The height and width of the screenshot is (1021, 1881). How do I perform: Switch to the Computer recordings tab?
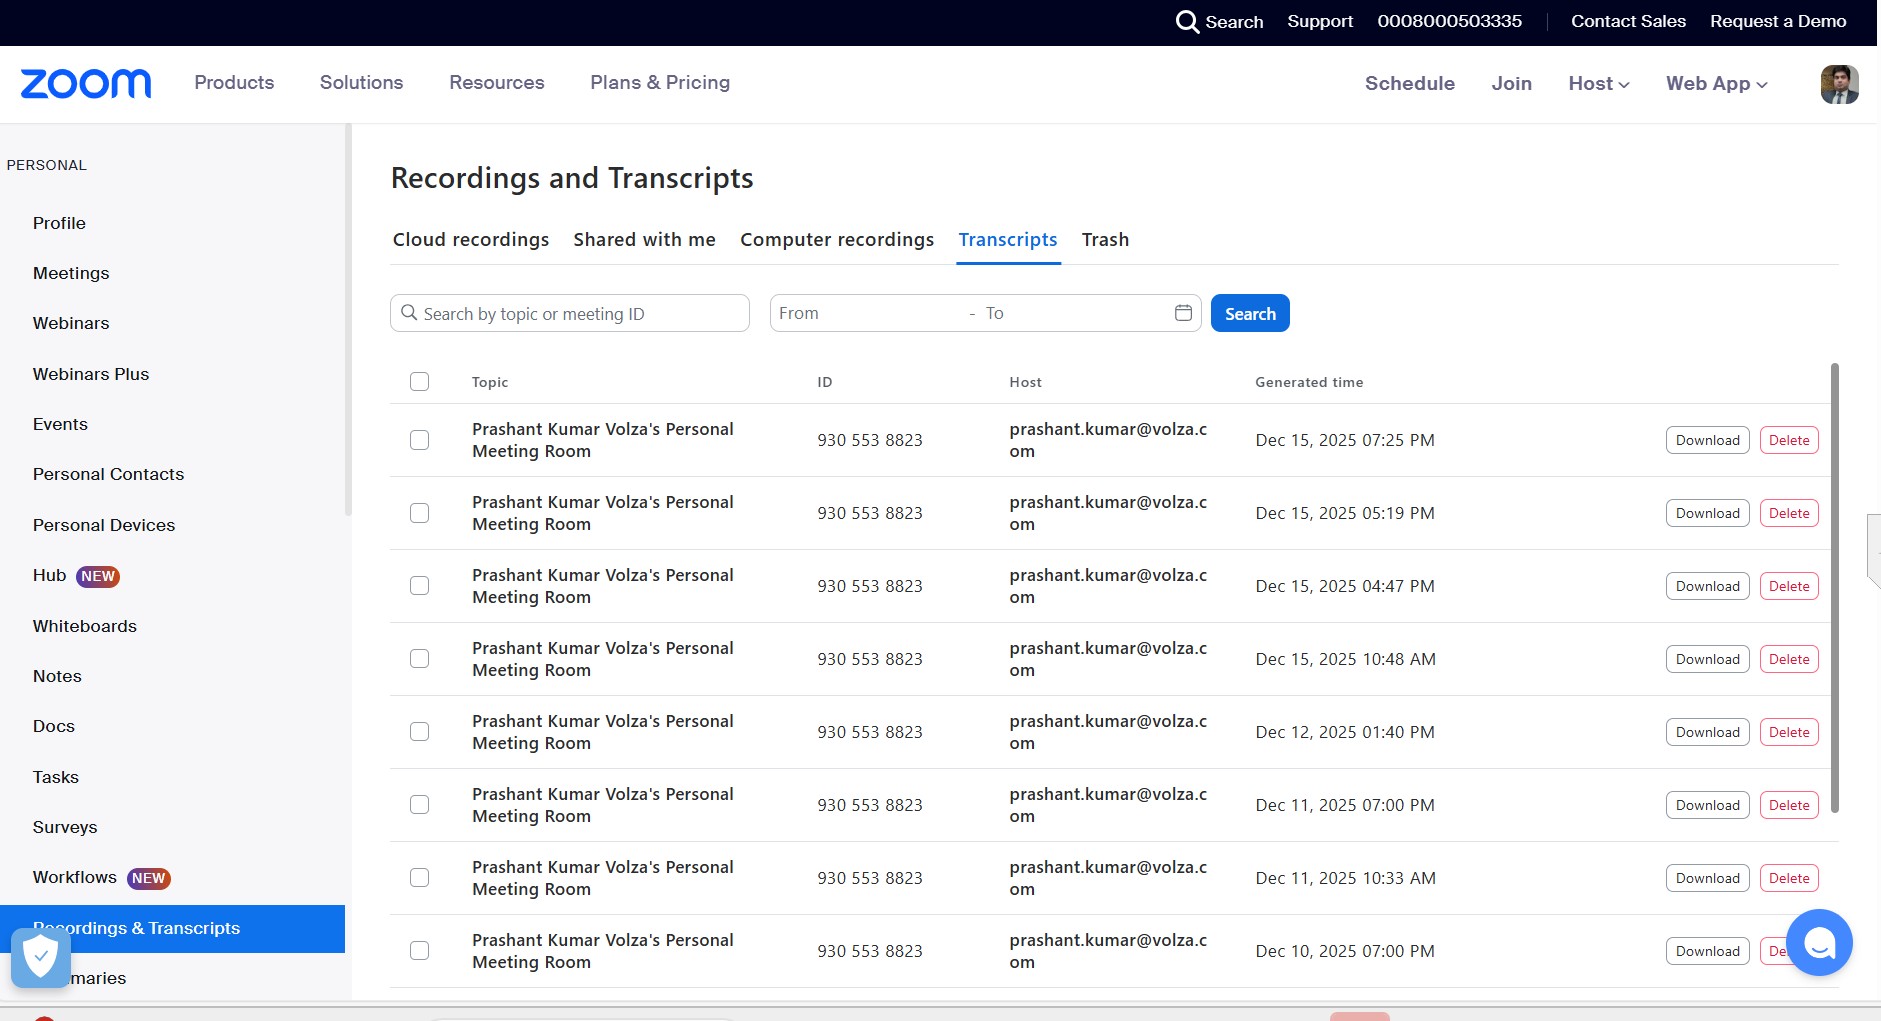(x=837, y=240)
